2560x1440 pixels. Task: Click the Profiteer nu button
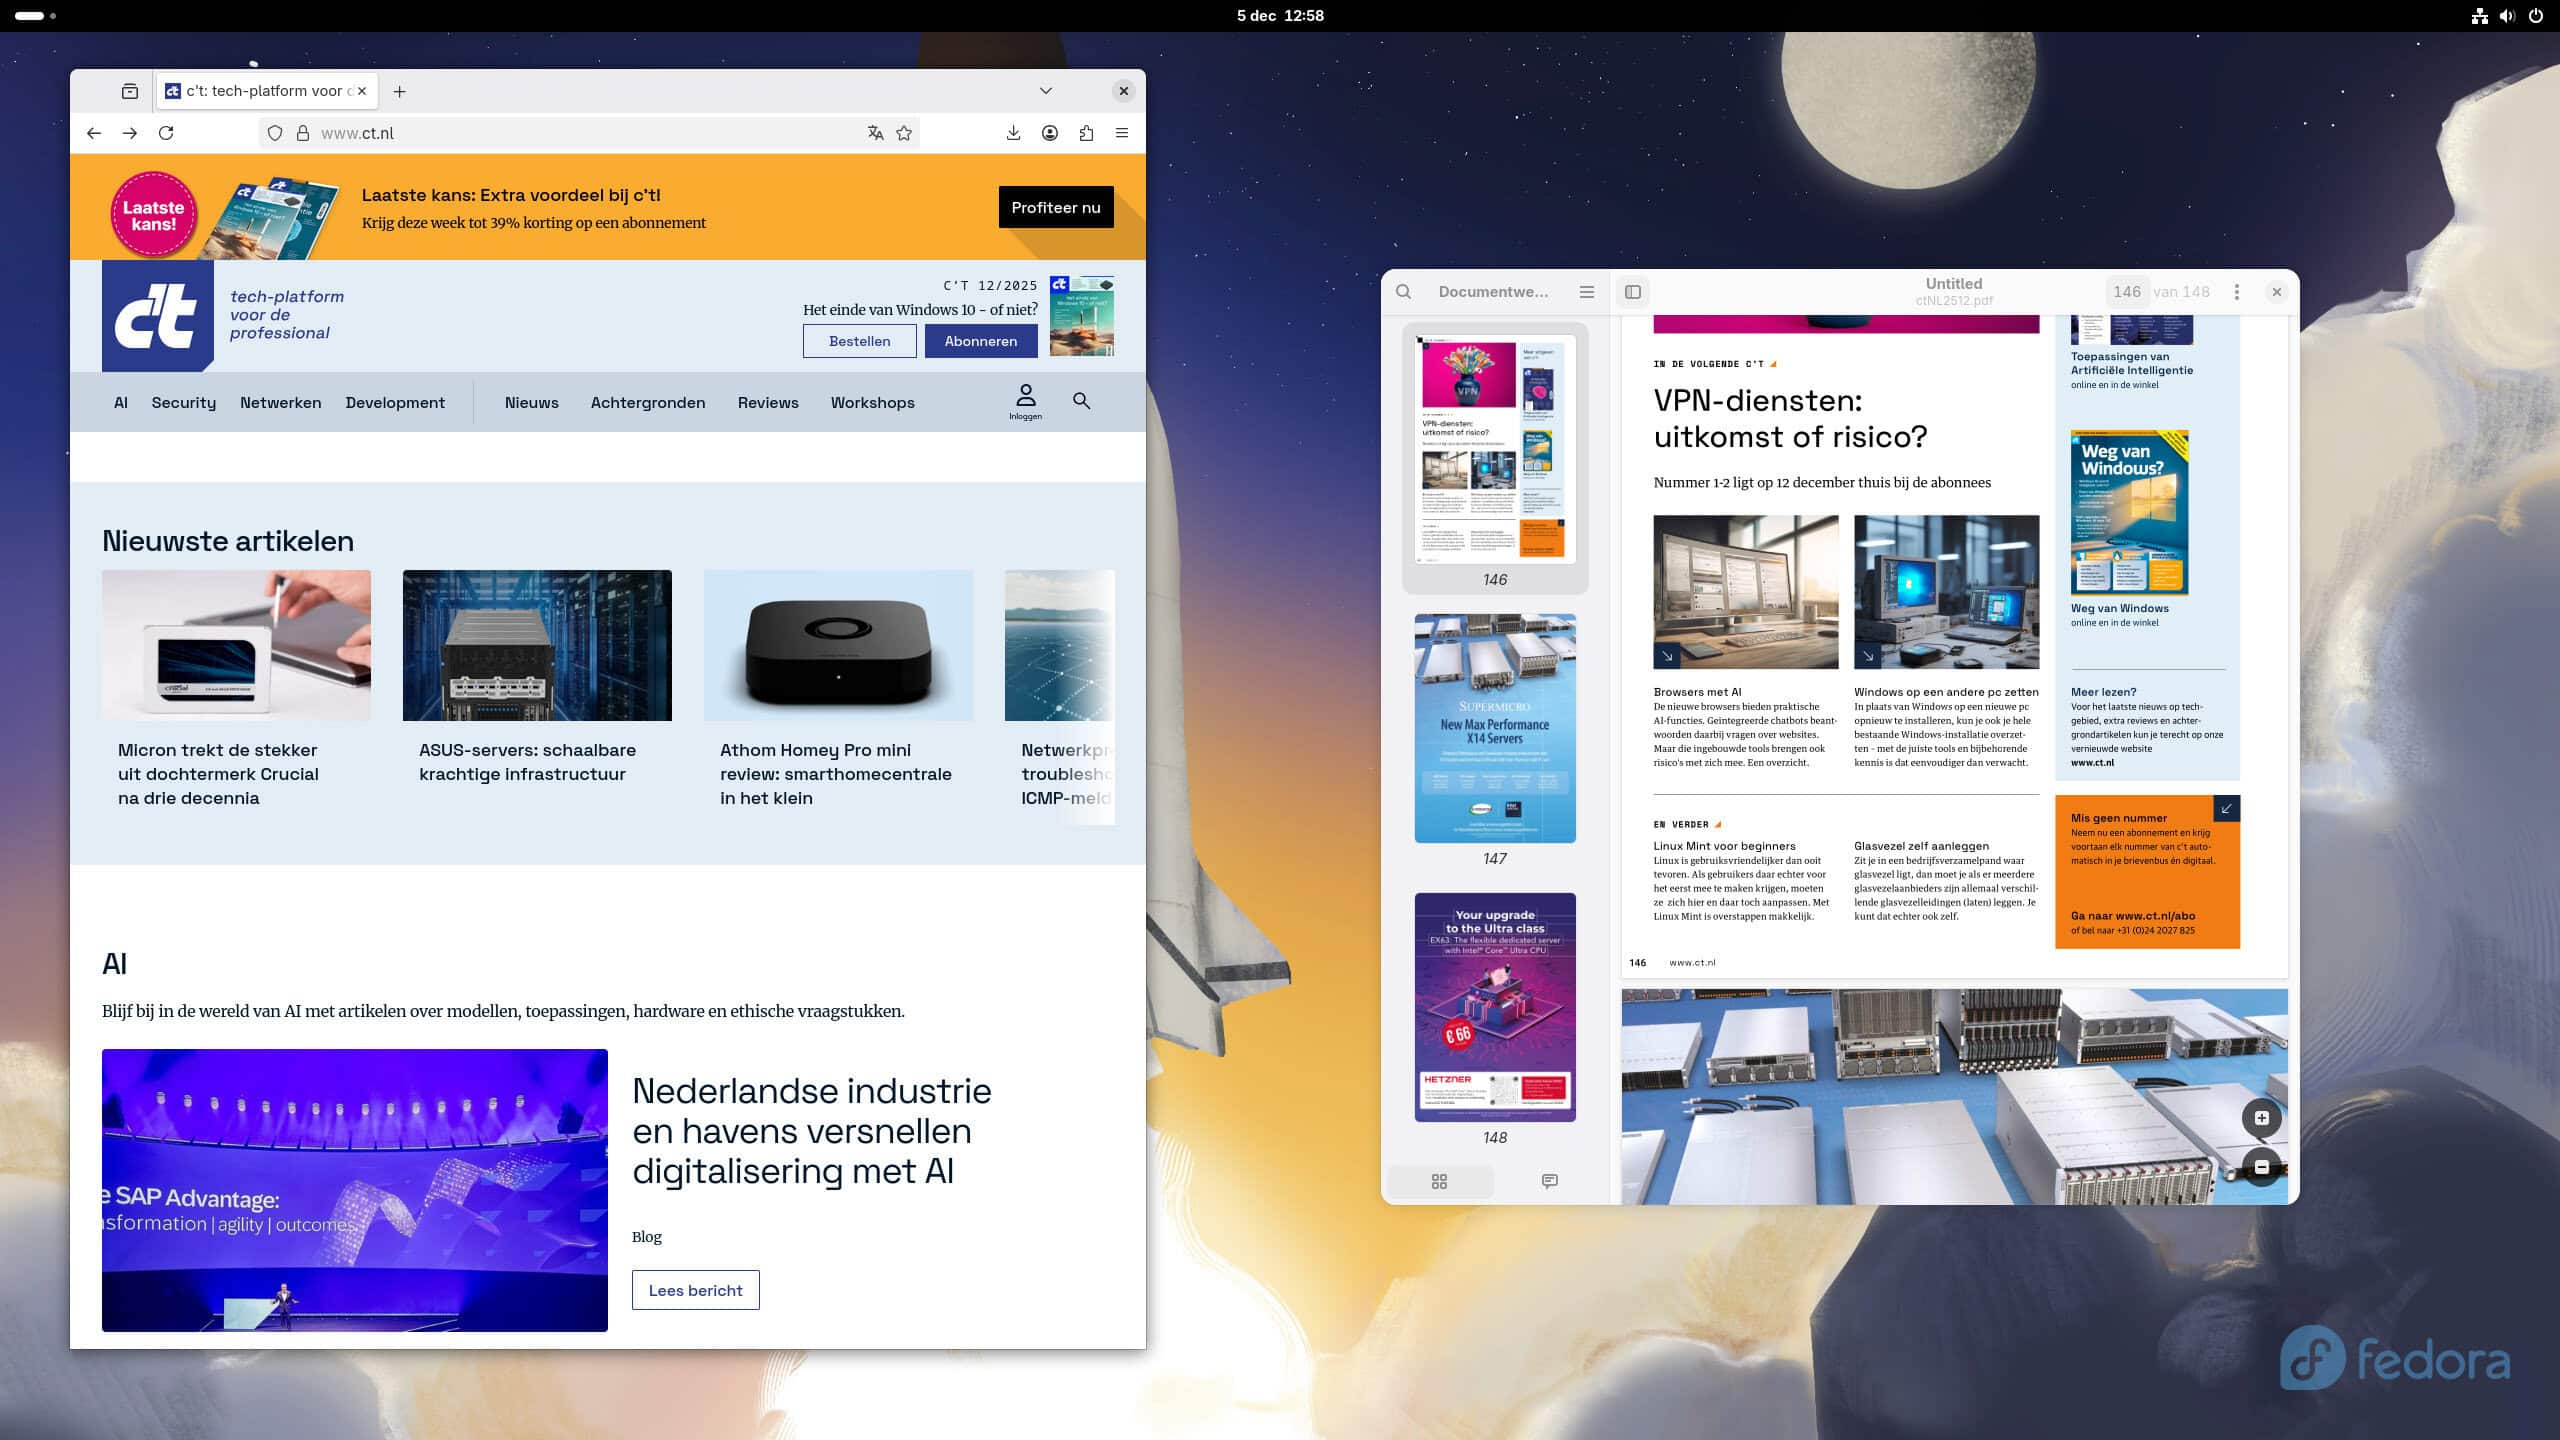pyautogui.click(x=1056, y=207)
